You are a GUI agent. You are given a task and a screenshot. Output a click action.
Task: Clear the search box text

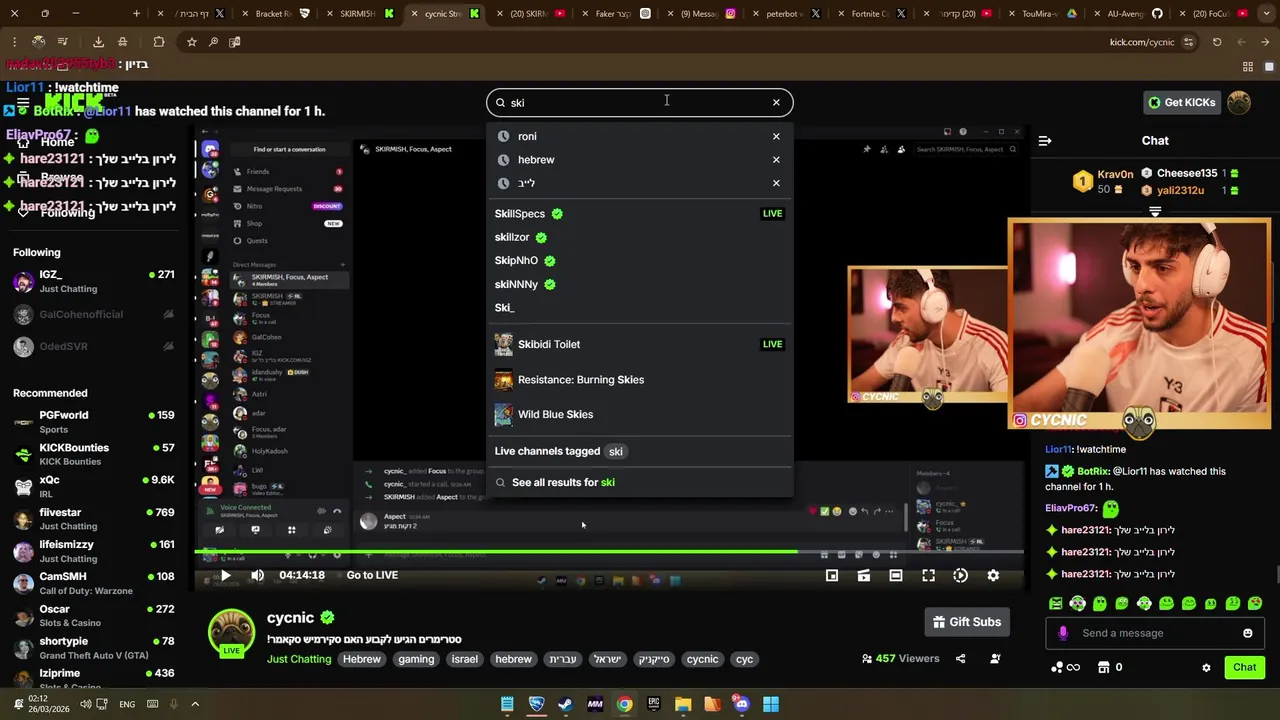pos(776,102)
